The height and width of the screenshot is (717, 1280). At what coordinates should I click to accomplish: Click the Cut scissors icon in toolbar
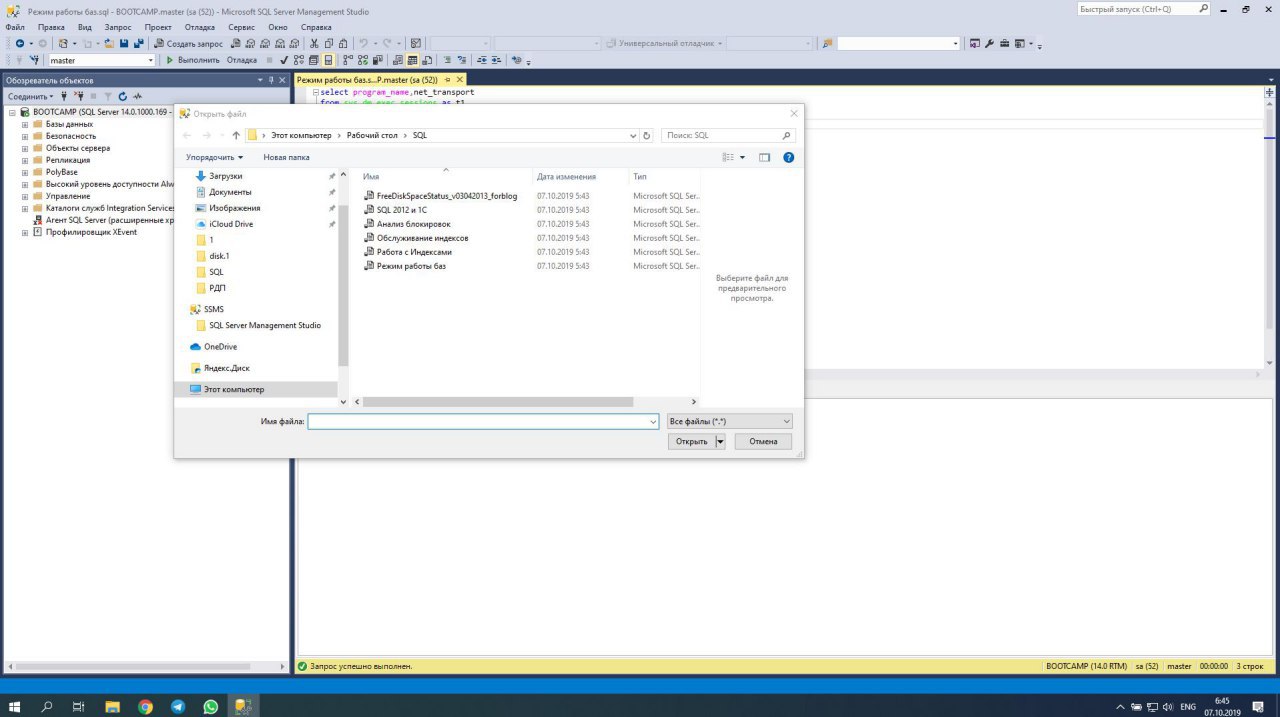tap(314, 43)
